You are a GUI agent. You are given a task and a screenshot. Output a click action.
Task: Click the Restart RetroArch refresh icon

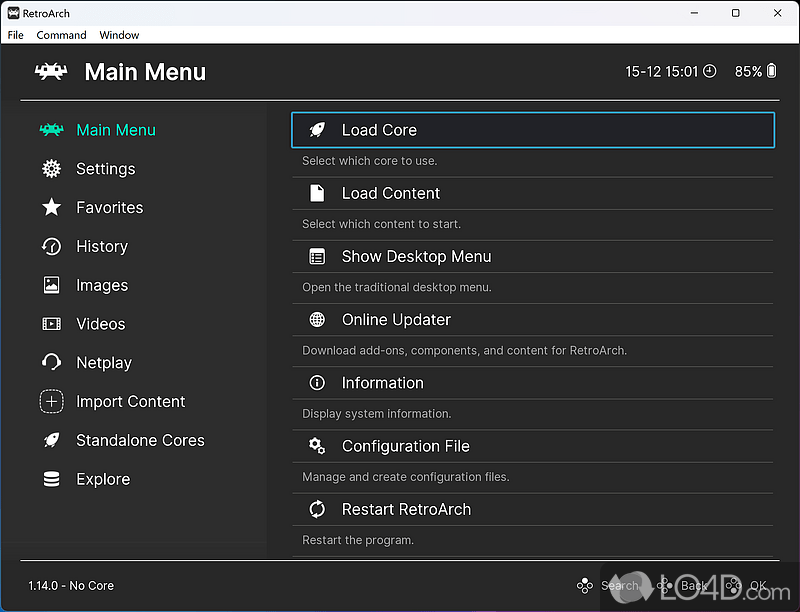317,509
